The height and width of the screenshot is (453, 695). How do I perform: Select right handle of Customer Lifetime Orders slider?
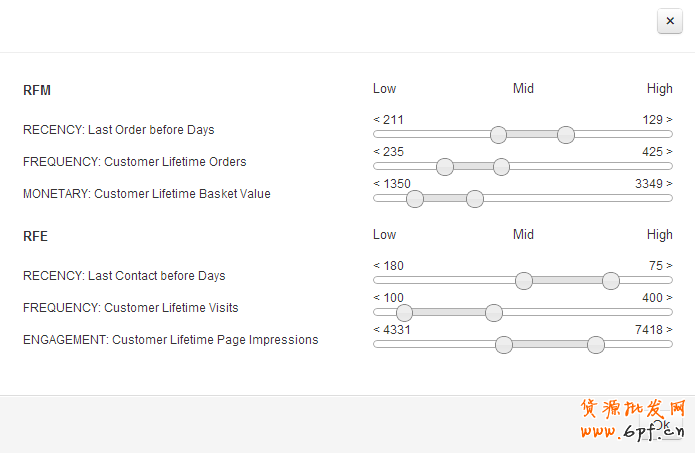[501, 167]
